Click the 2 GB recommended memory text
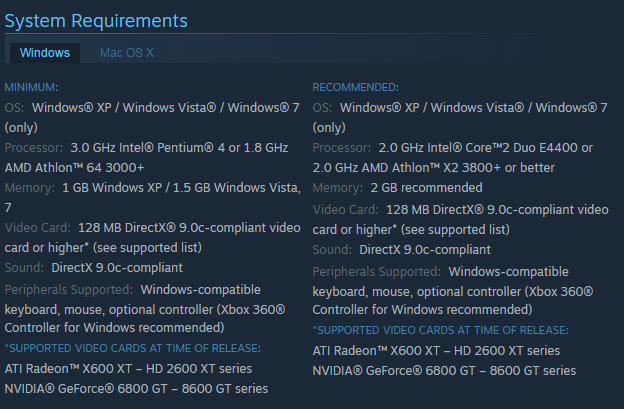624x409 pixels. (426, 187)
